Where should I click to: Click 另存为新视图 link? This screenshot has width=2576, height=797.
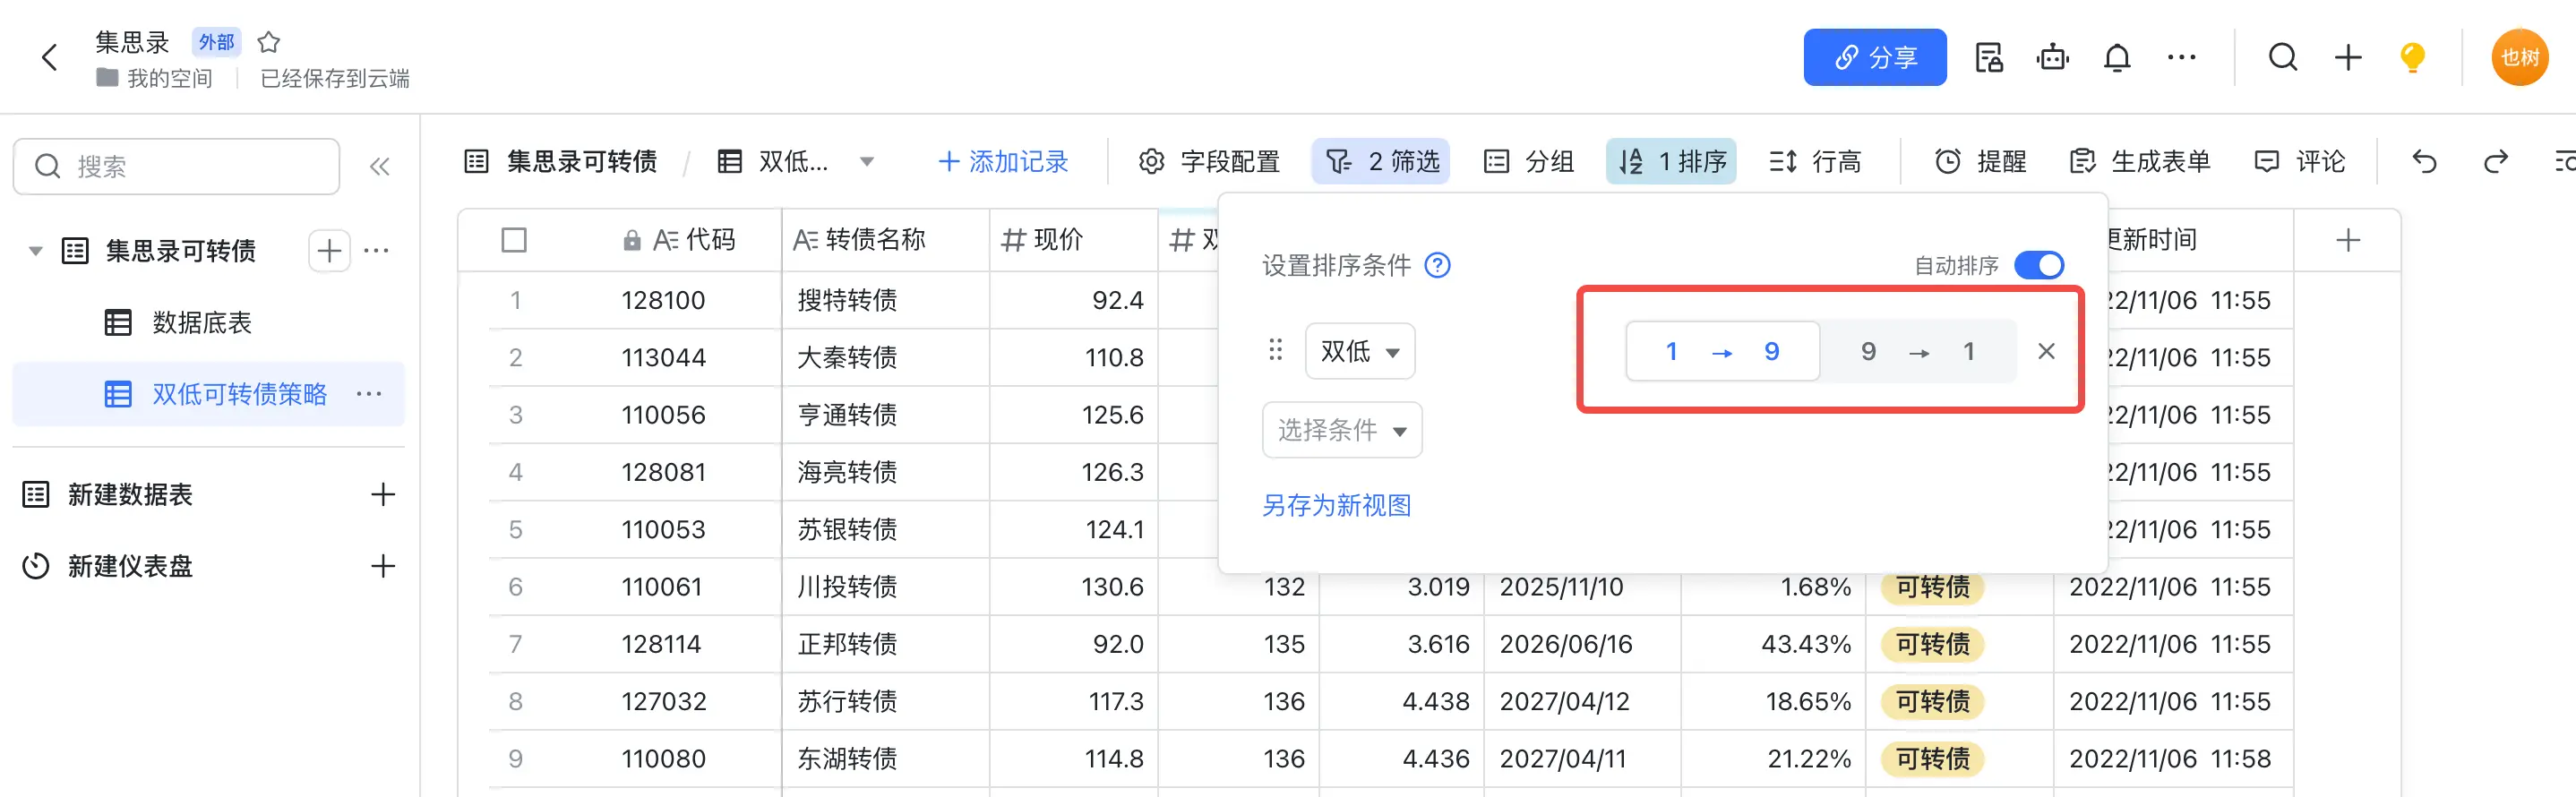(1336, 505)
